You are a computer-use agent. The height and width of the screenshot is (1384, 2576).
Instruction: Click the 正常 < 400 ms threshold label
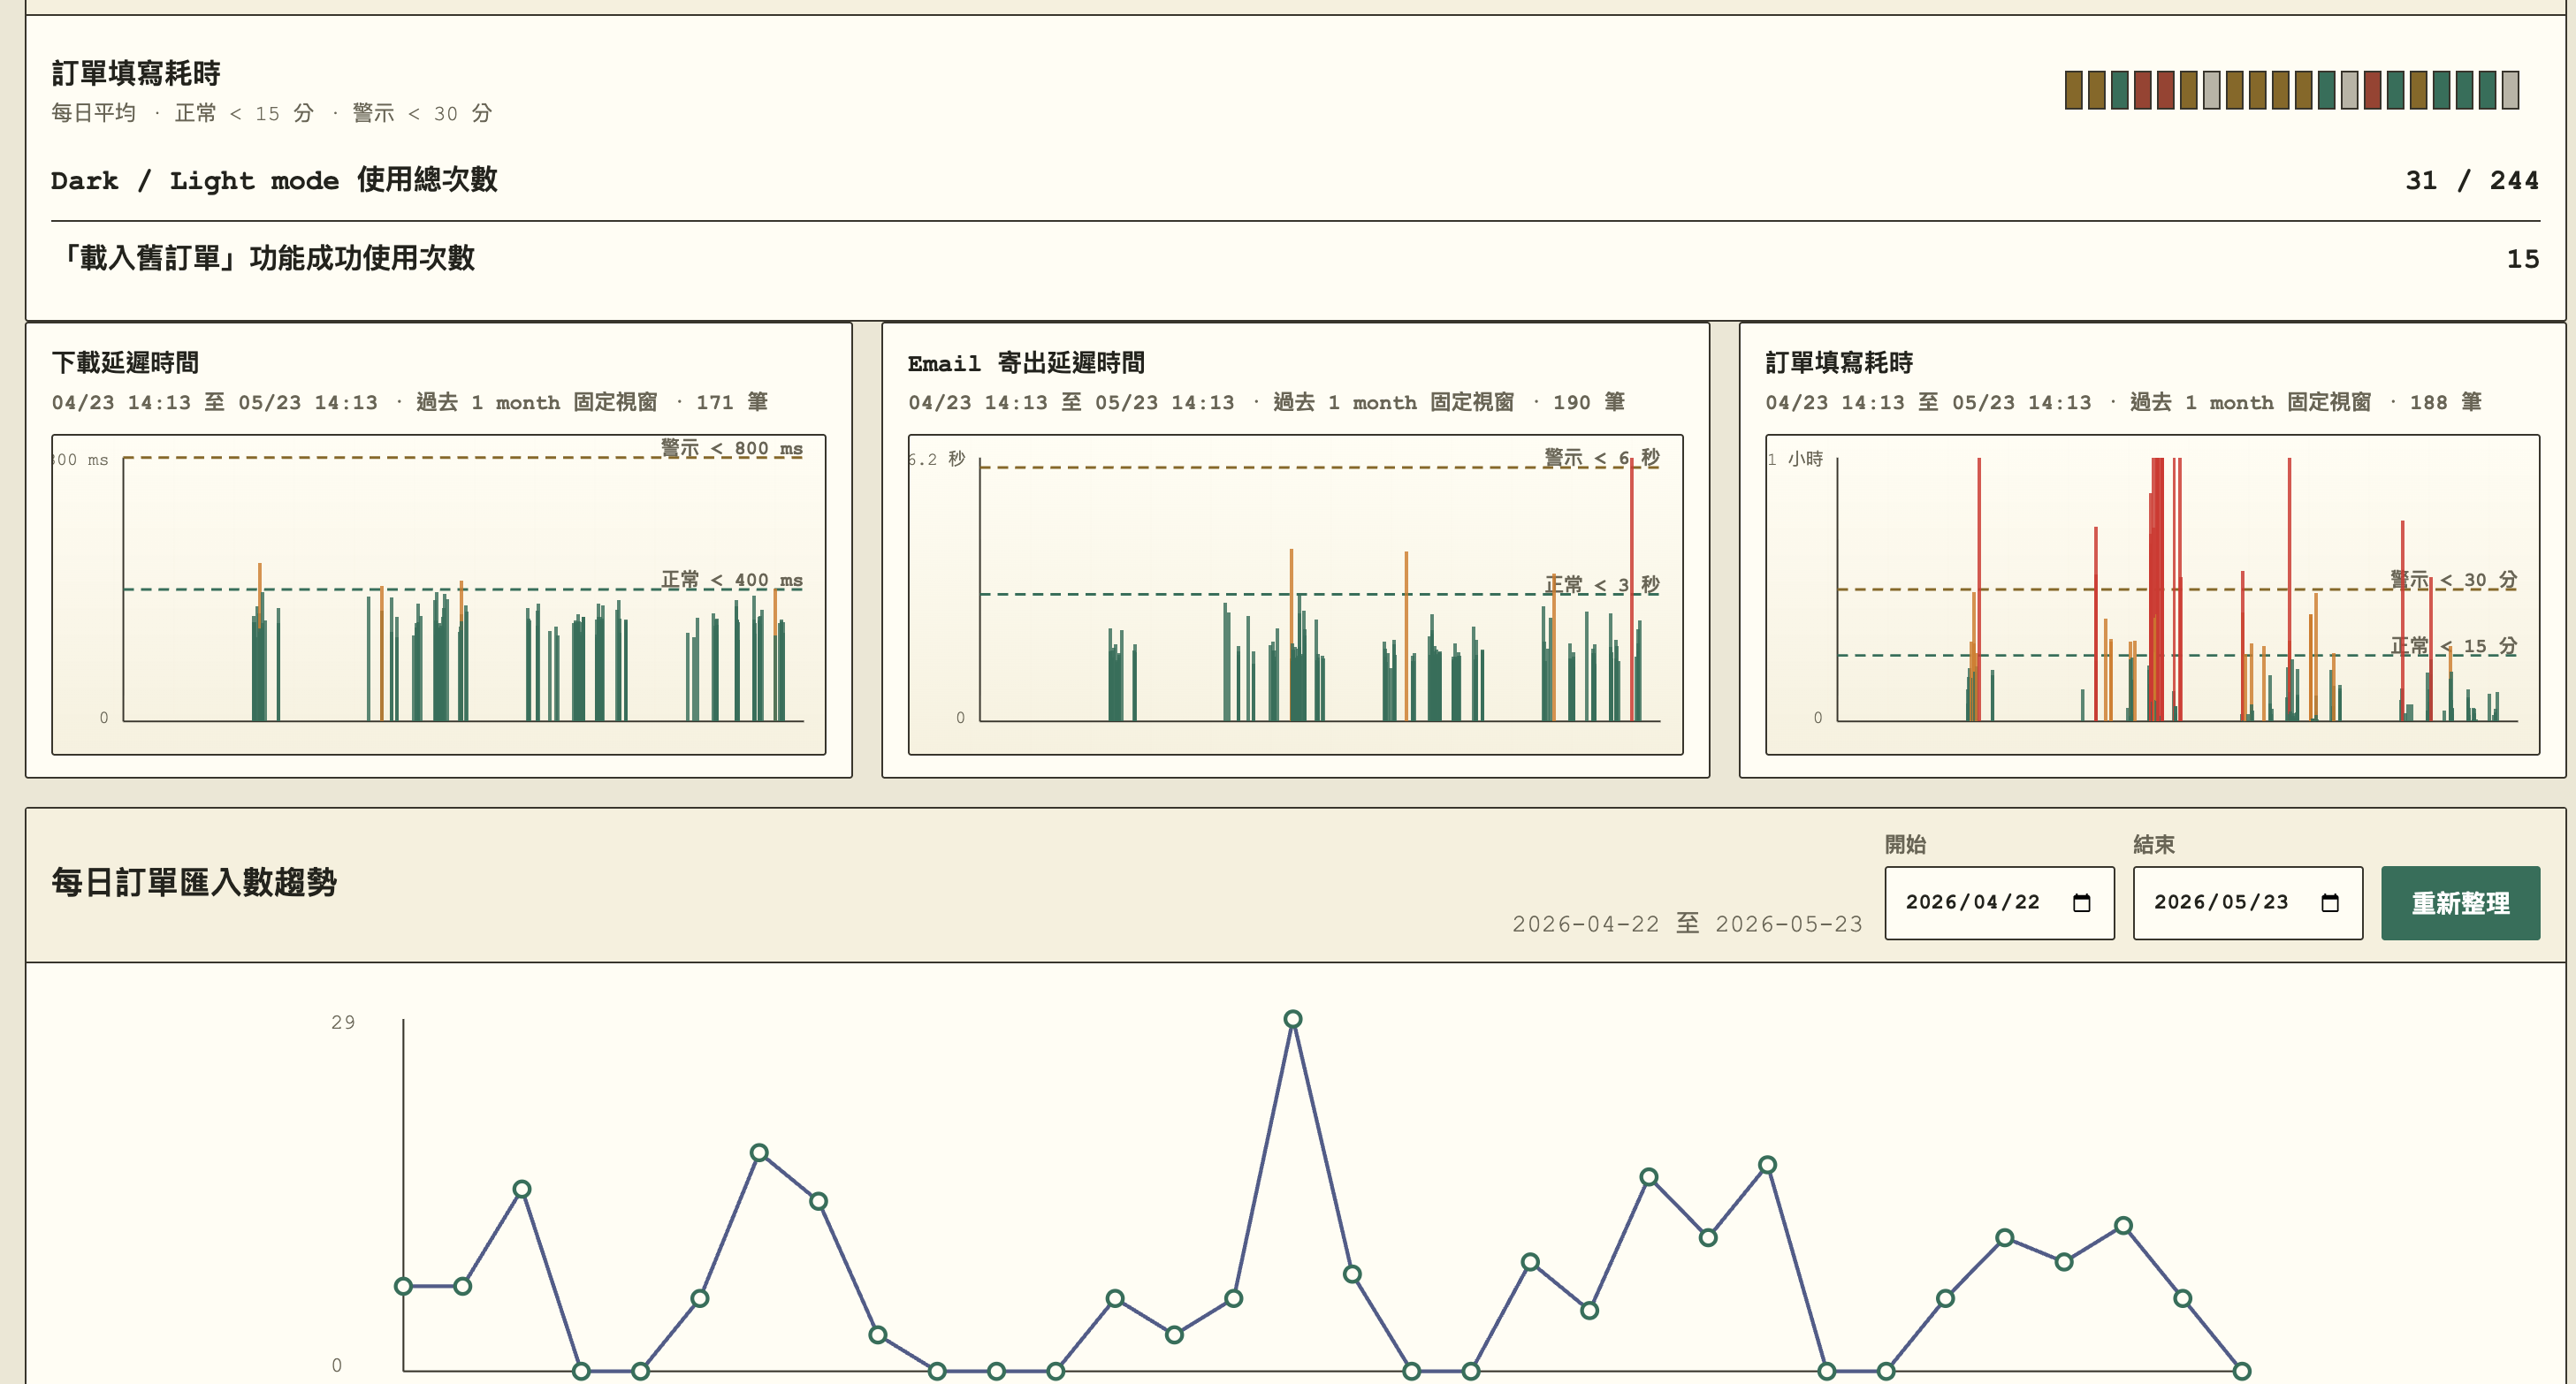click(732, 580)
